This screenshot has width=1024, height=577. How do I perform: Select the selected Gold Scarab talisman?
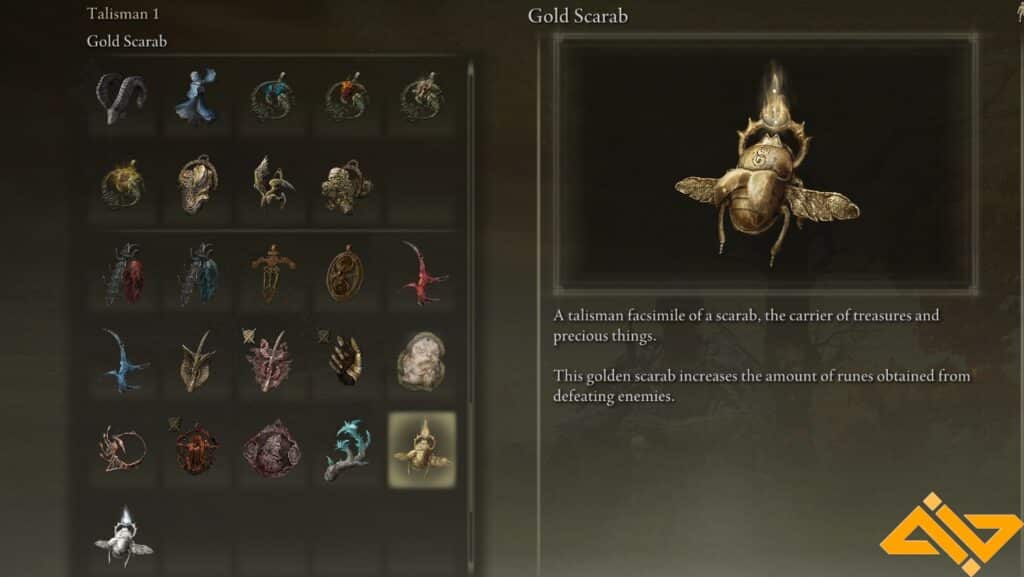click(x=422, y=449)
